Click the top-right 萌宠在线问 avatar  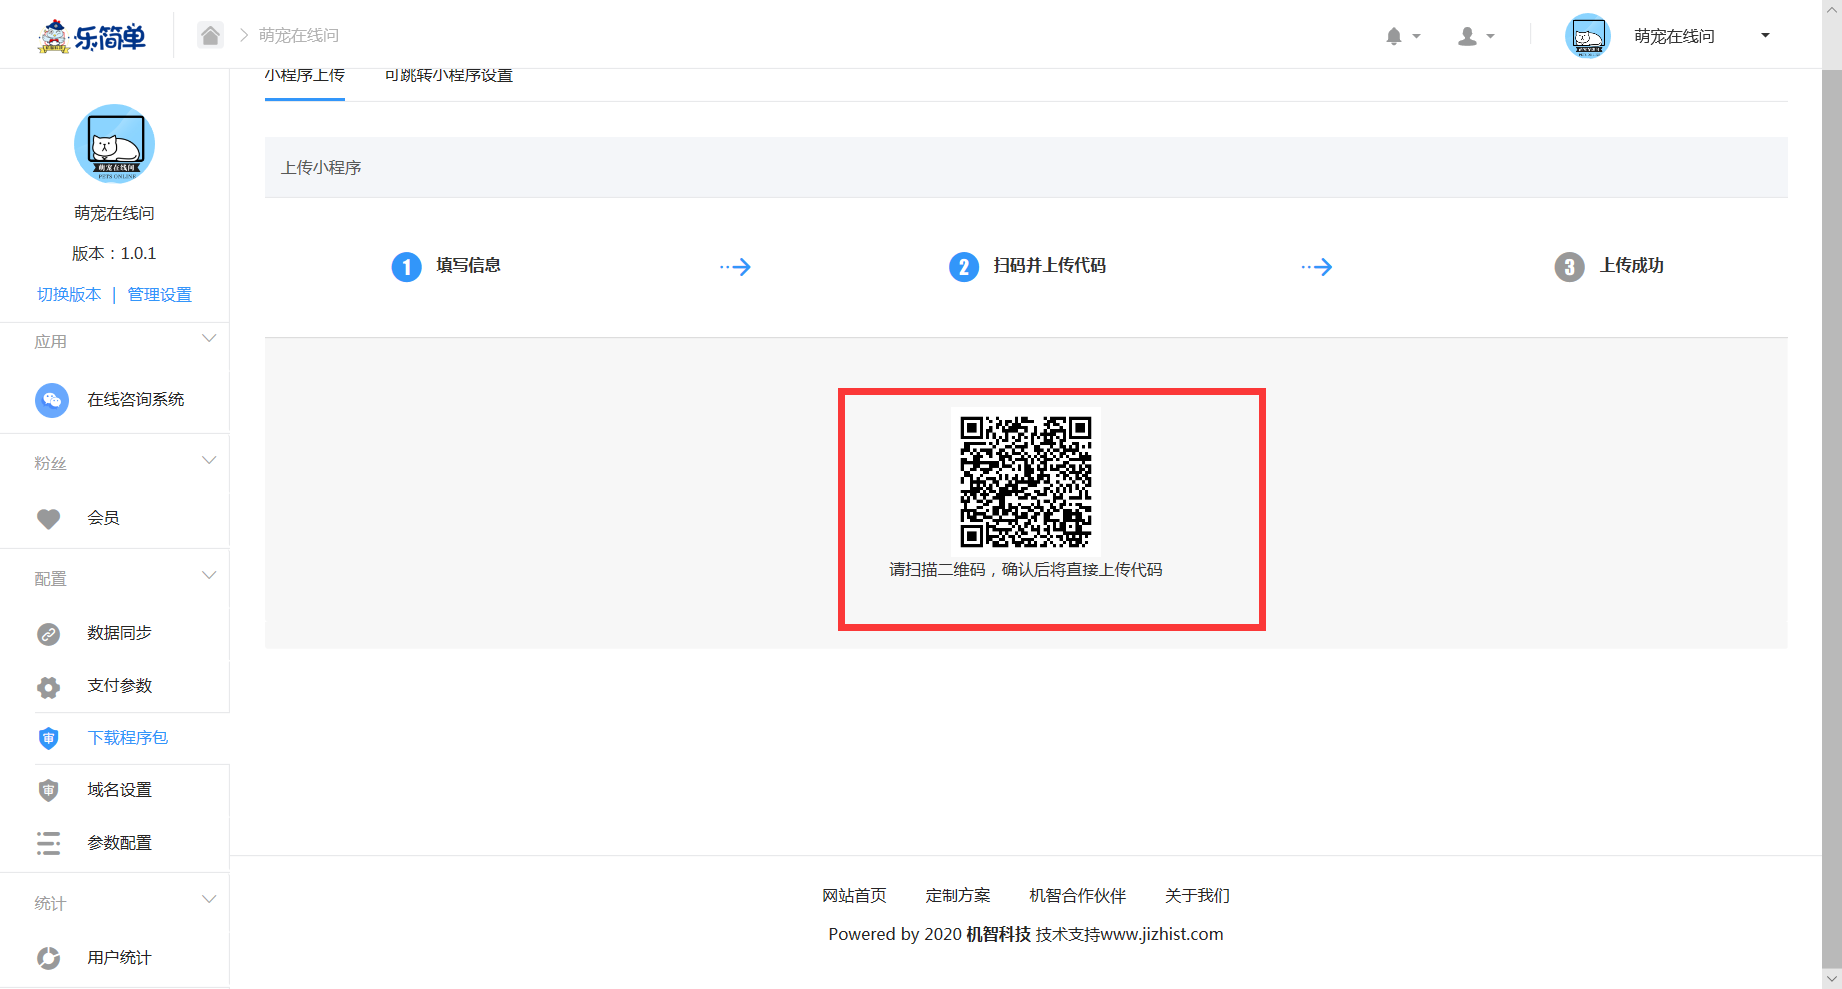[x=1587, y=36]
